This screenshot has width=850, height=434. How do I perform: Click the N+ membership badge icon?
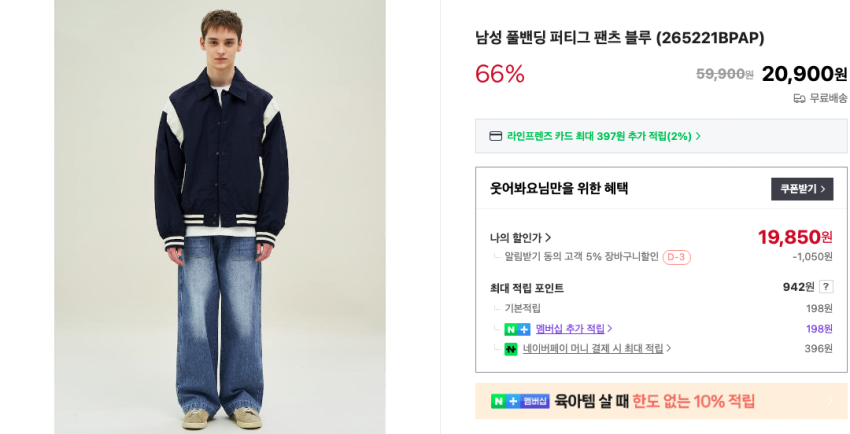coord(517,329)
